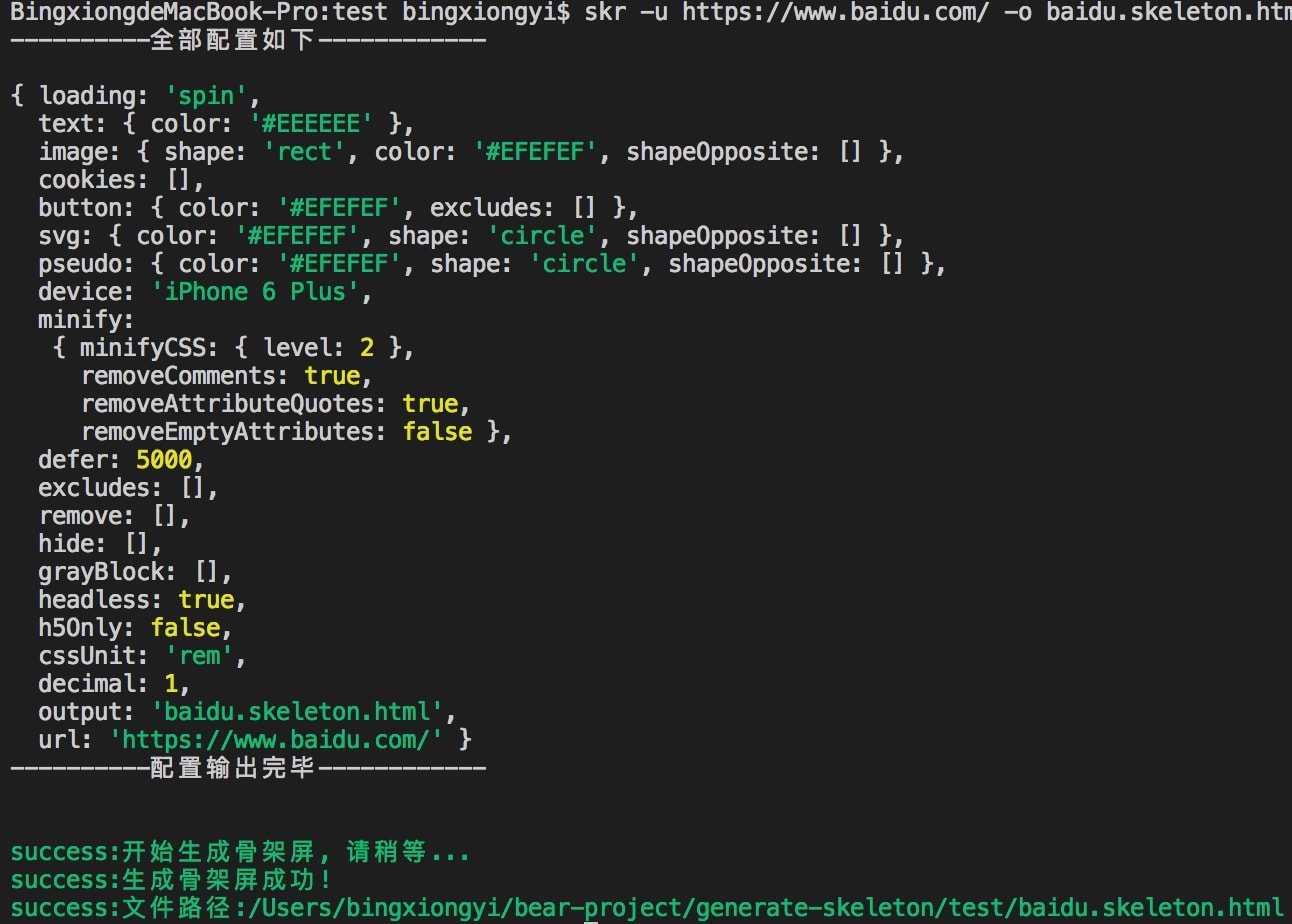Click the '配置输出完毕' footer line

(x=248, y=768)
